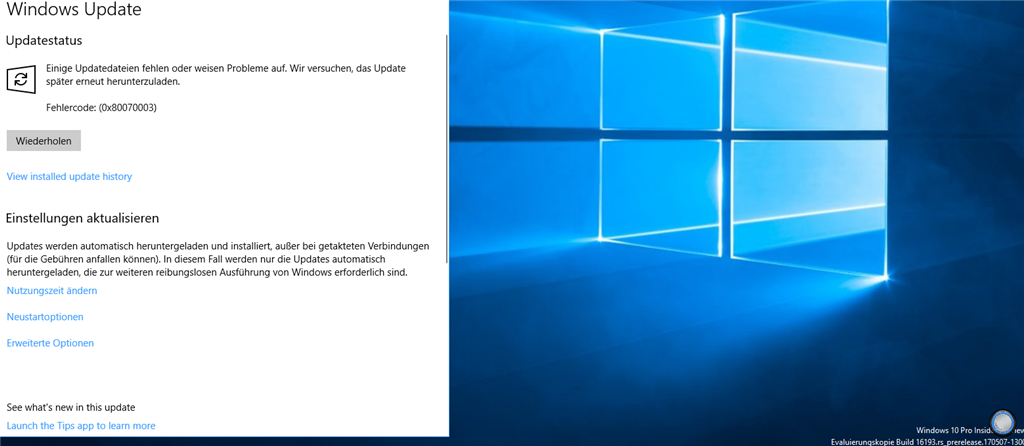Click the Evaluierungskopie Build 16193 watermark text
Image resolution: width=1024 pixels, height=446 pixels.
[x=927, y=441]
